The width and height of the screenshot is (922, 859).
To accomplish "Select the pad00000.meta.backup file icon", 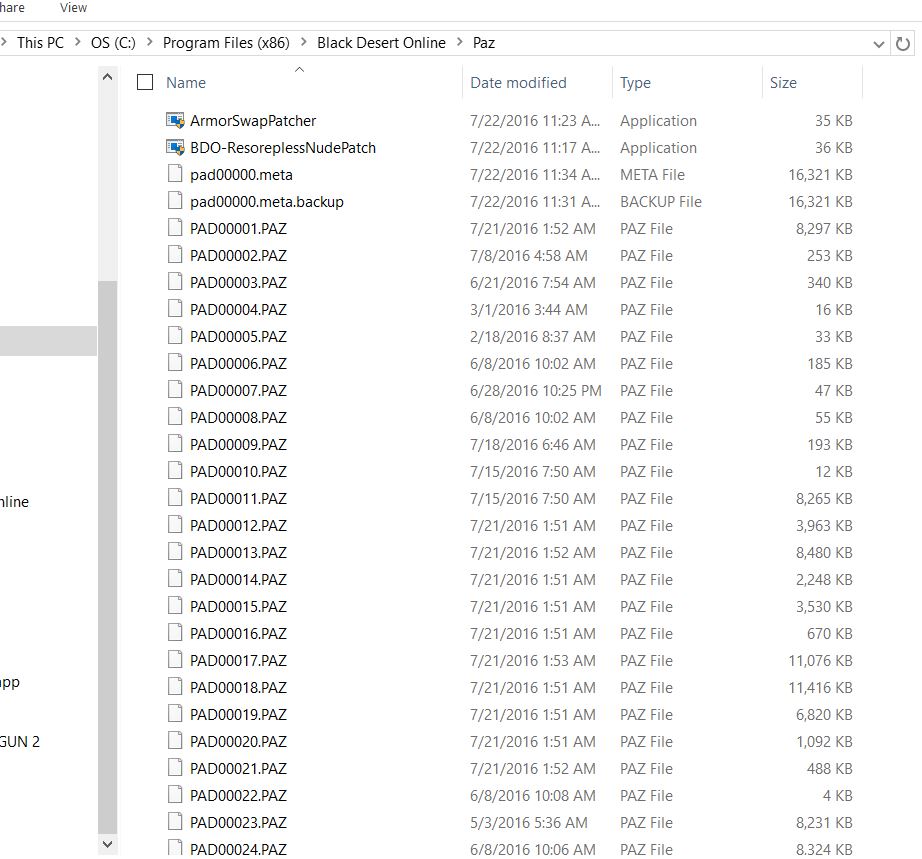I will (x=176, y=202).
